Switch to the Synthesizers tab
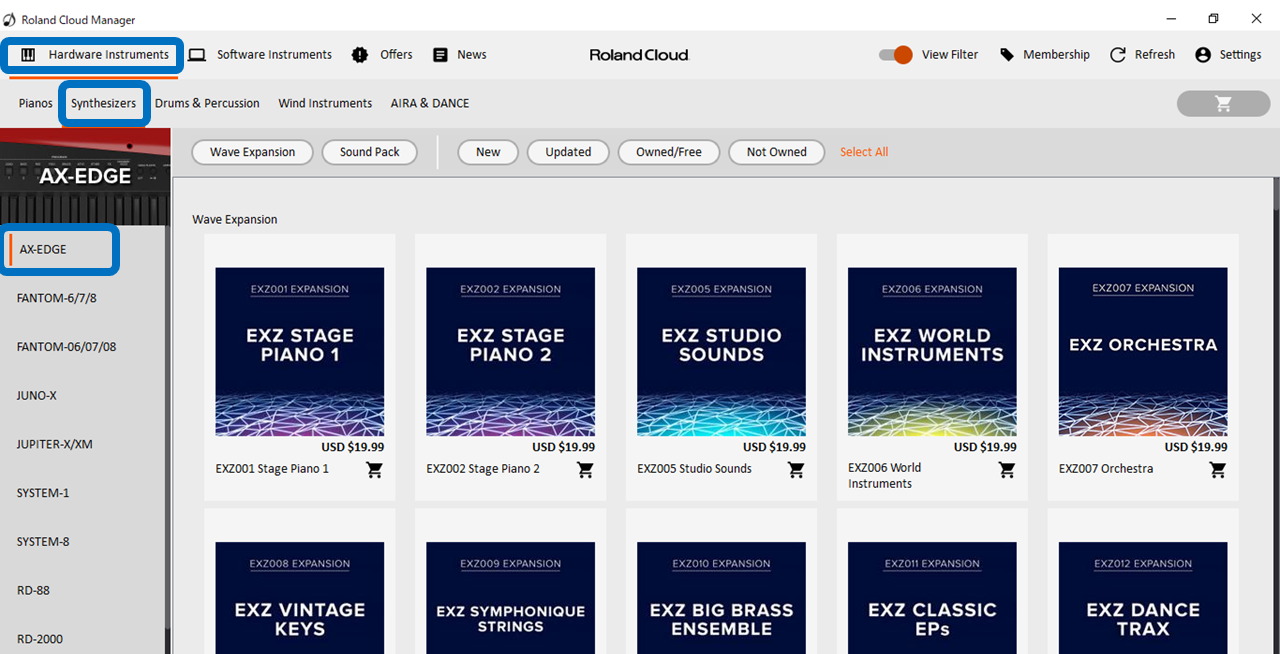 coord(104,103)
